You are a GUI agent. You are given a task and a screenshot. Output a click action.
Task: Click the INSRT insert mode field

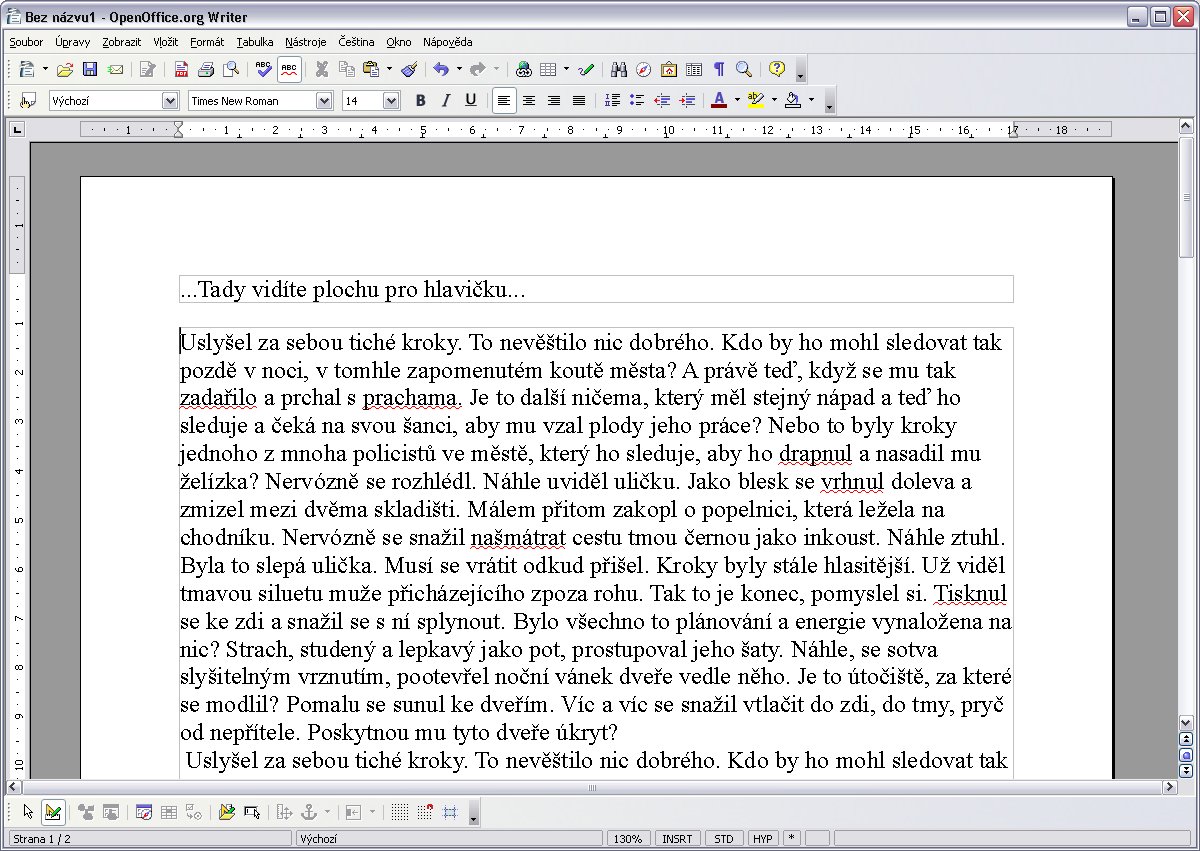point(677,839)
